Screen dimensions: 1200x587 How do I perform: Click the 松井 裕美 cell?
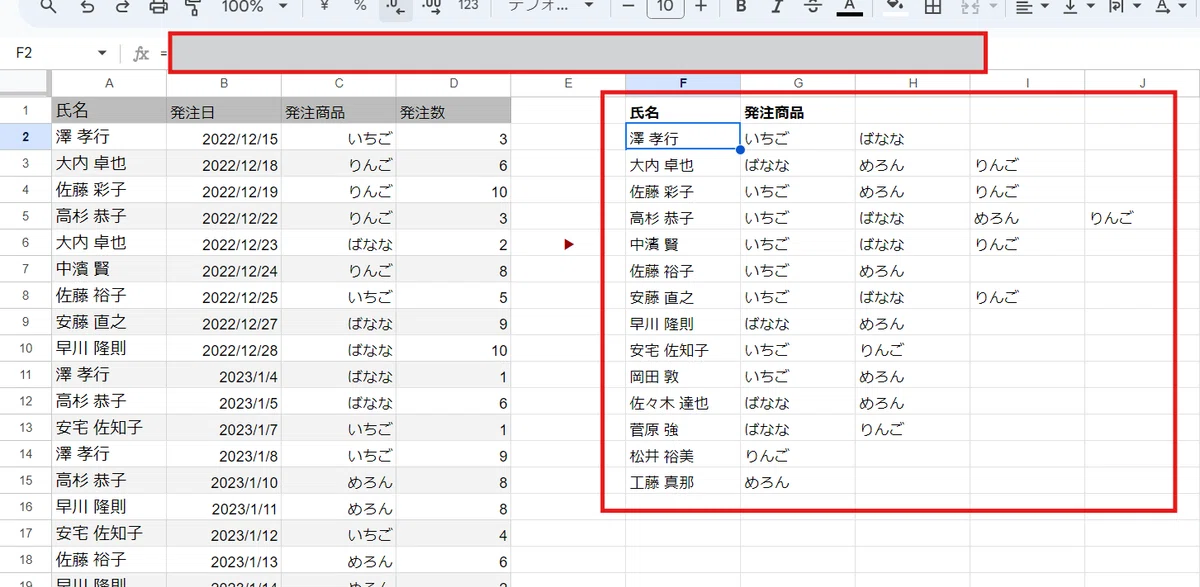[683, 456]
